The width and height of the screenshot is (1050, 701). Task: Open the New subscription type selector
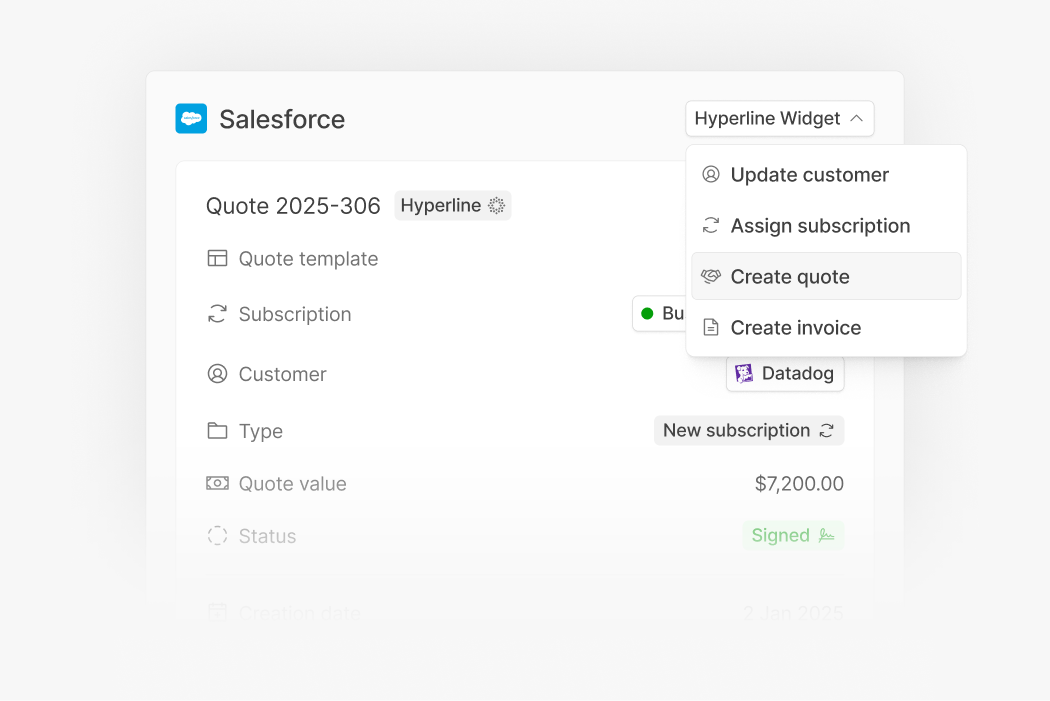(x=749, y=431)
